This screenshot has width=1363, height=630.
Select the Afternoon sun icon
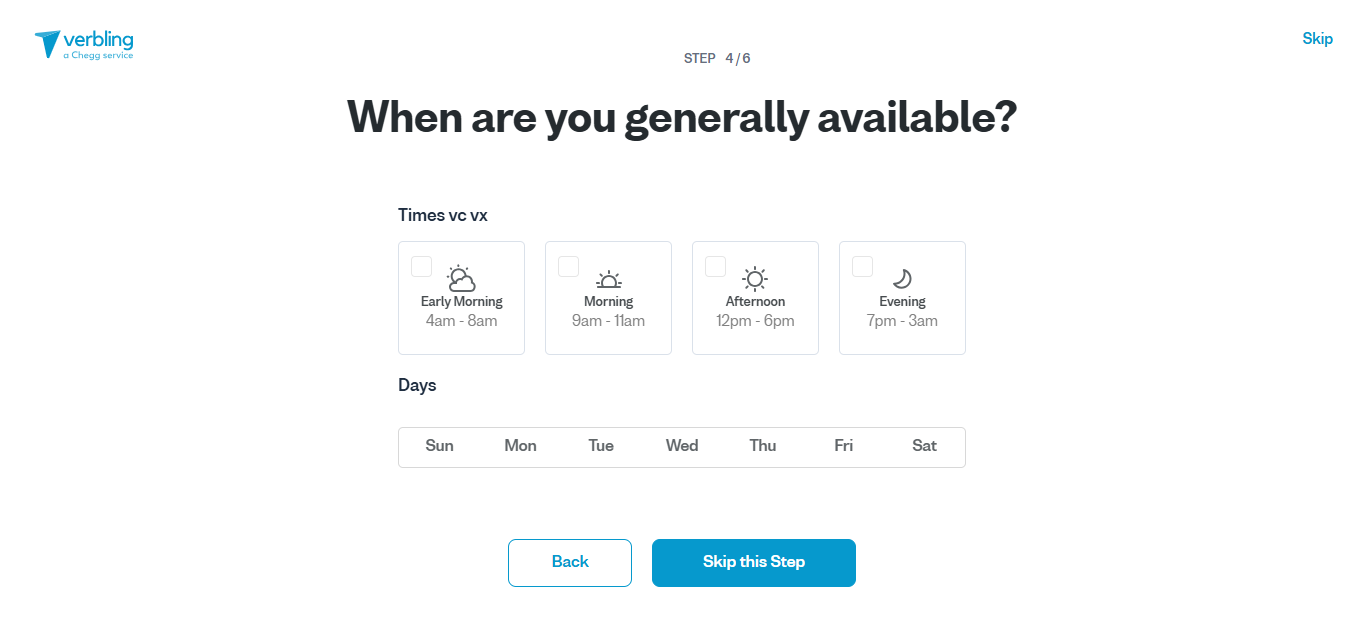[755, 277]
